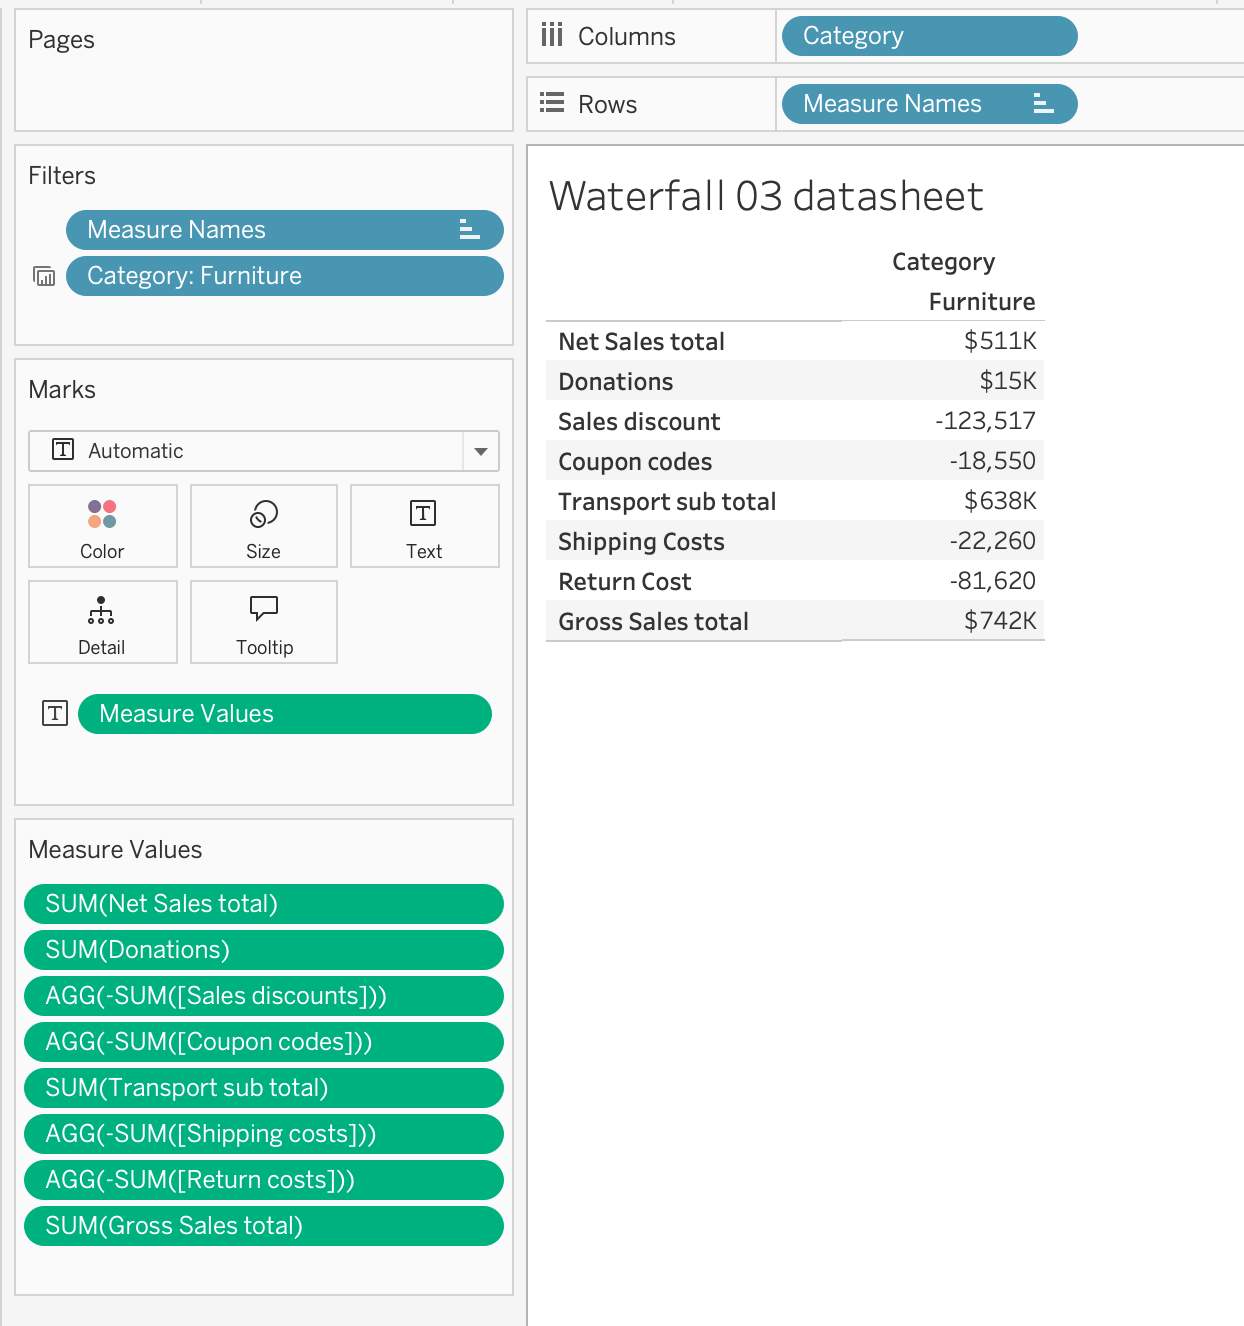Click the AGG(-SUM([Coupon codes])) pill

(263, 1042)
